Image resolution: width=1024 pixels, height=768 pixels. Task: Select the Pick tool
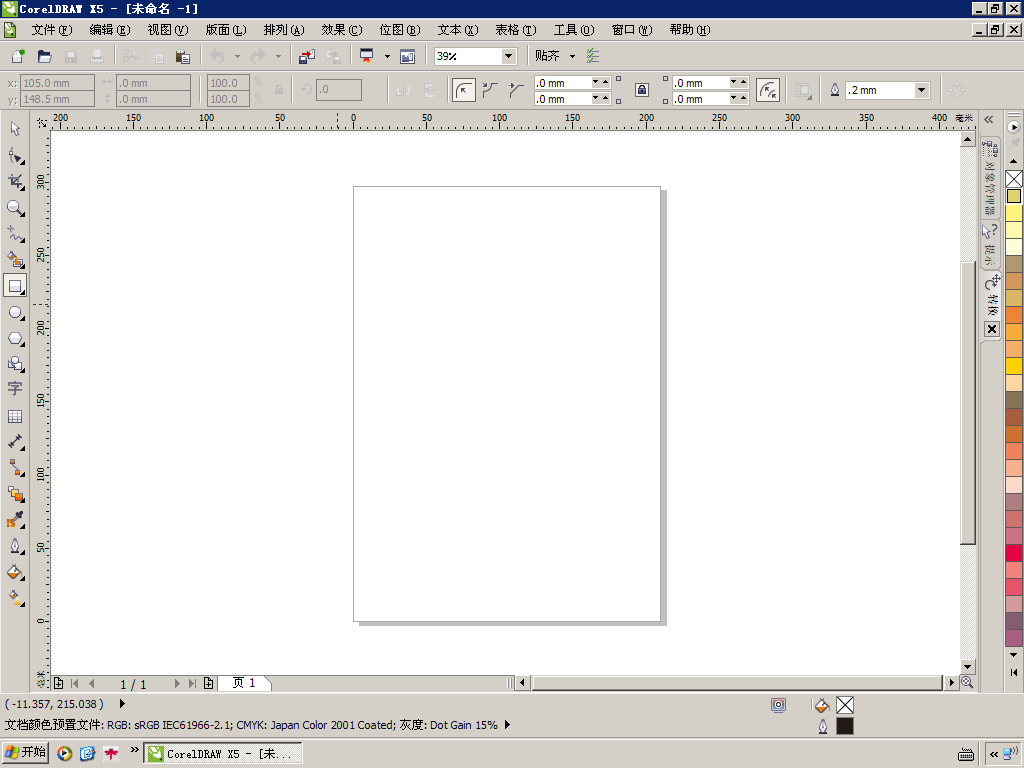(15, 129)
